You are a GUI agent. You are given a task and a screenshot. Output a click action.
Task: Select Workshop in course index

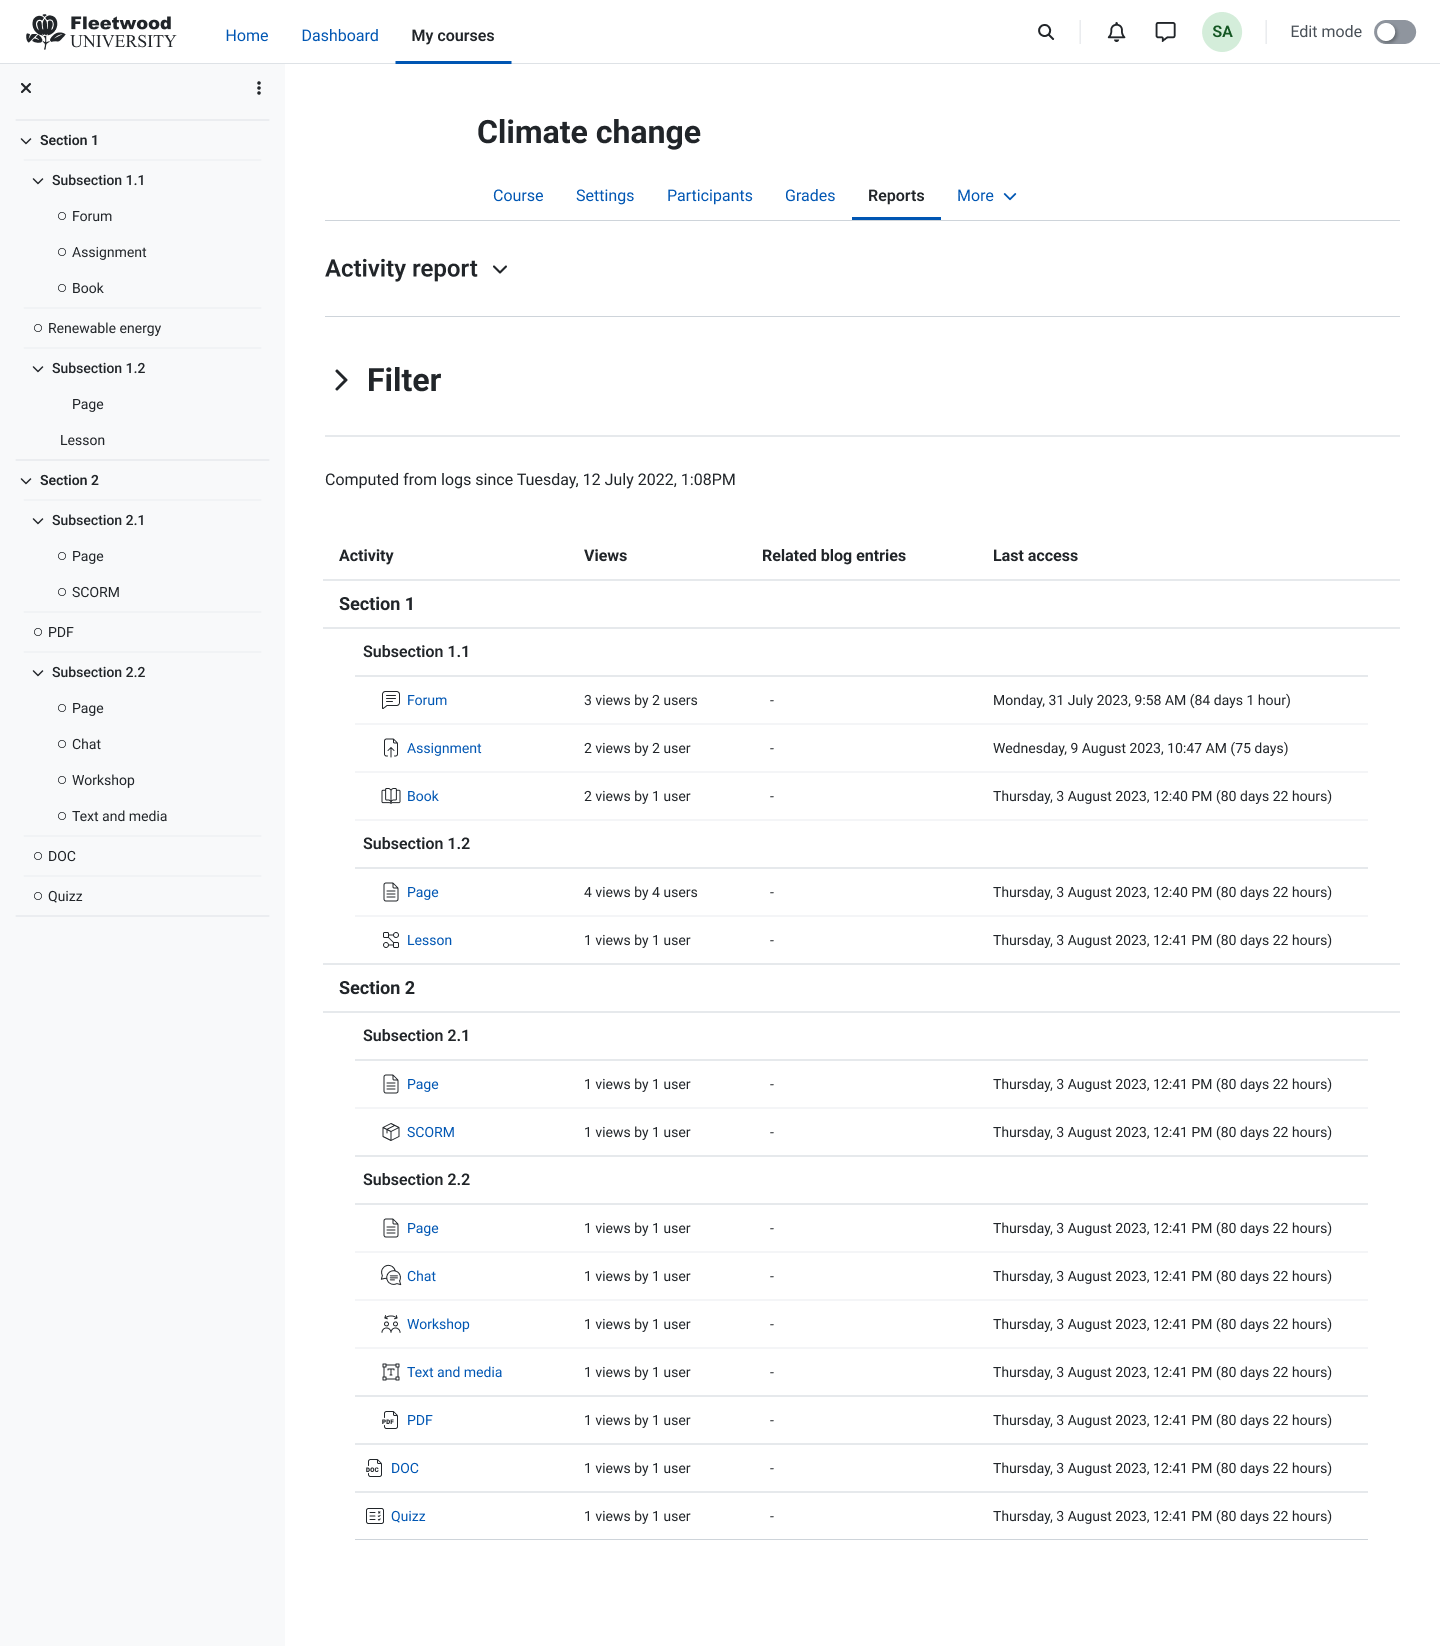pos(103,780)
